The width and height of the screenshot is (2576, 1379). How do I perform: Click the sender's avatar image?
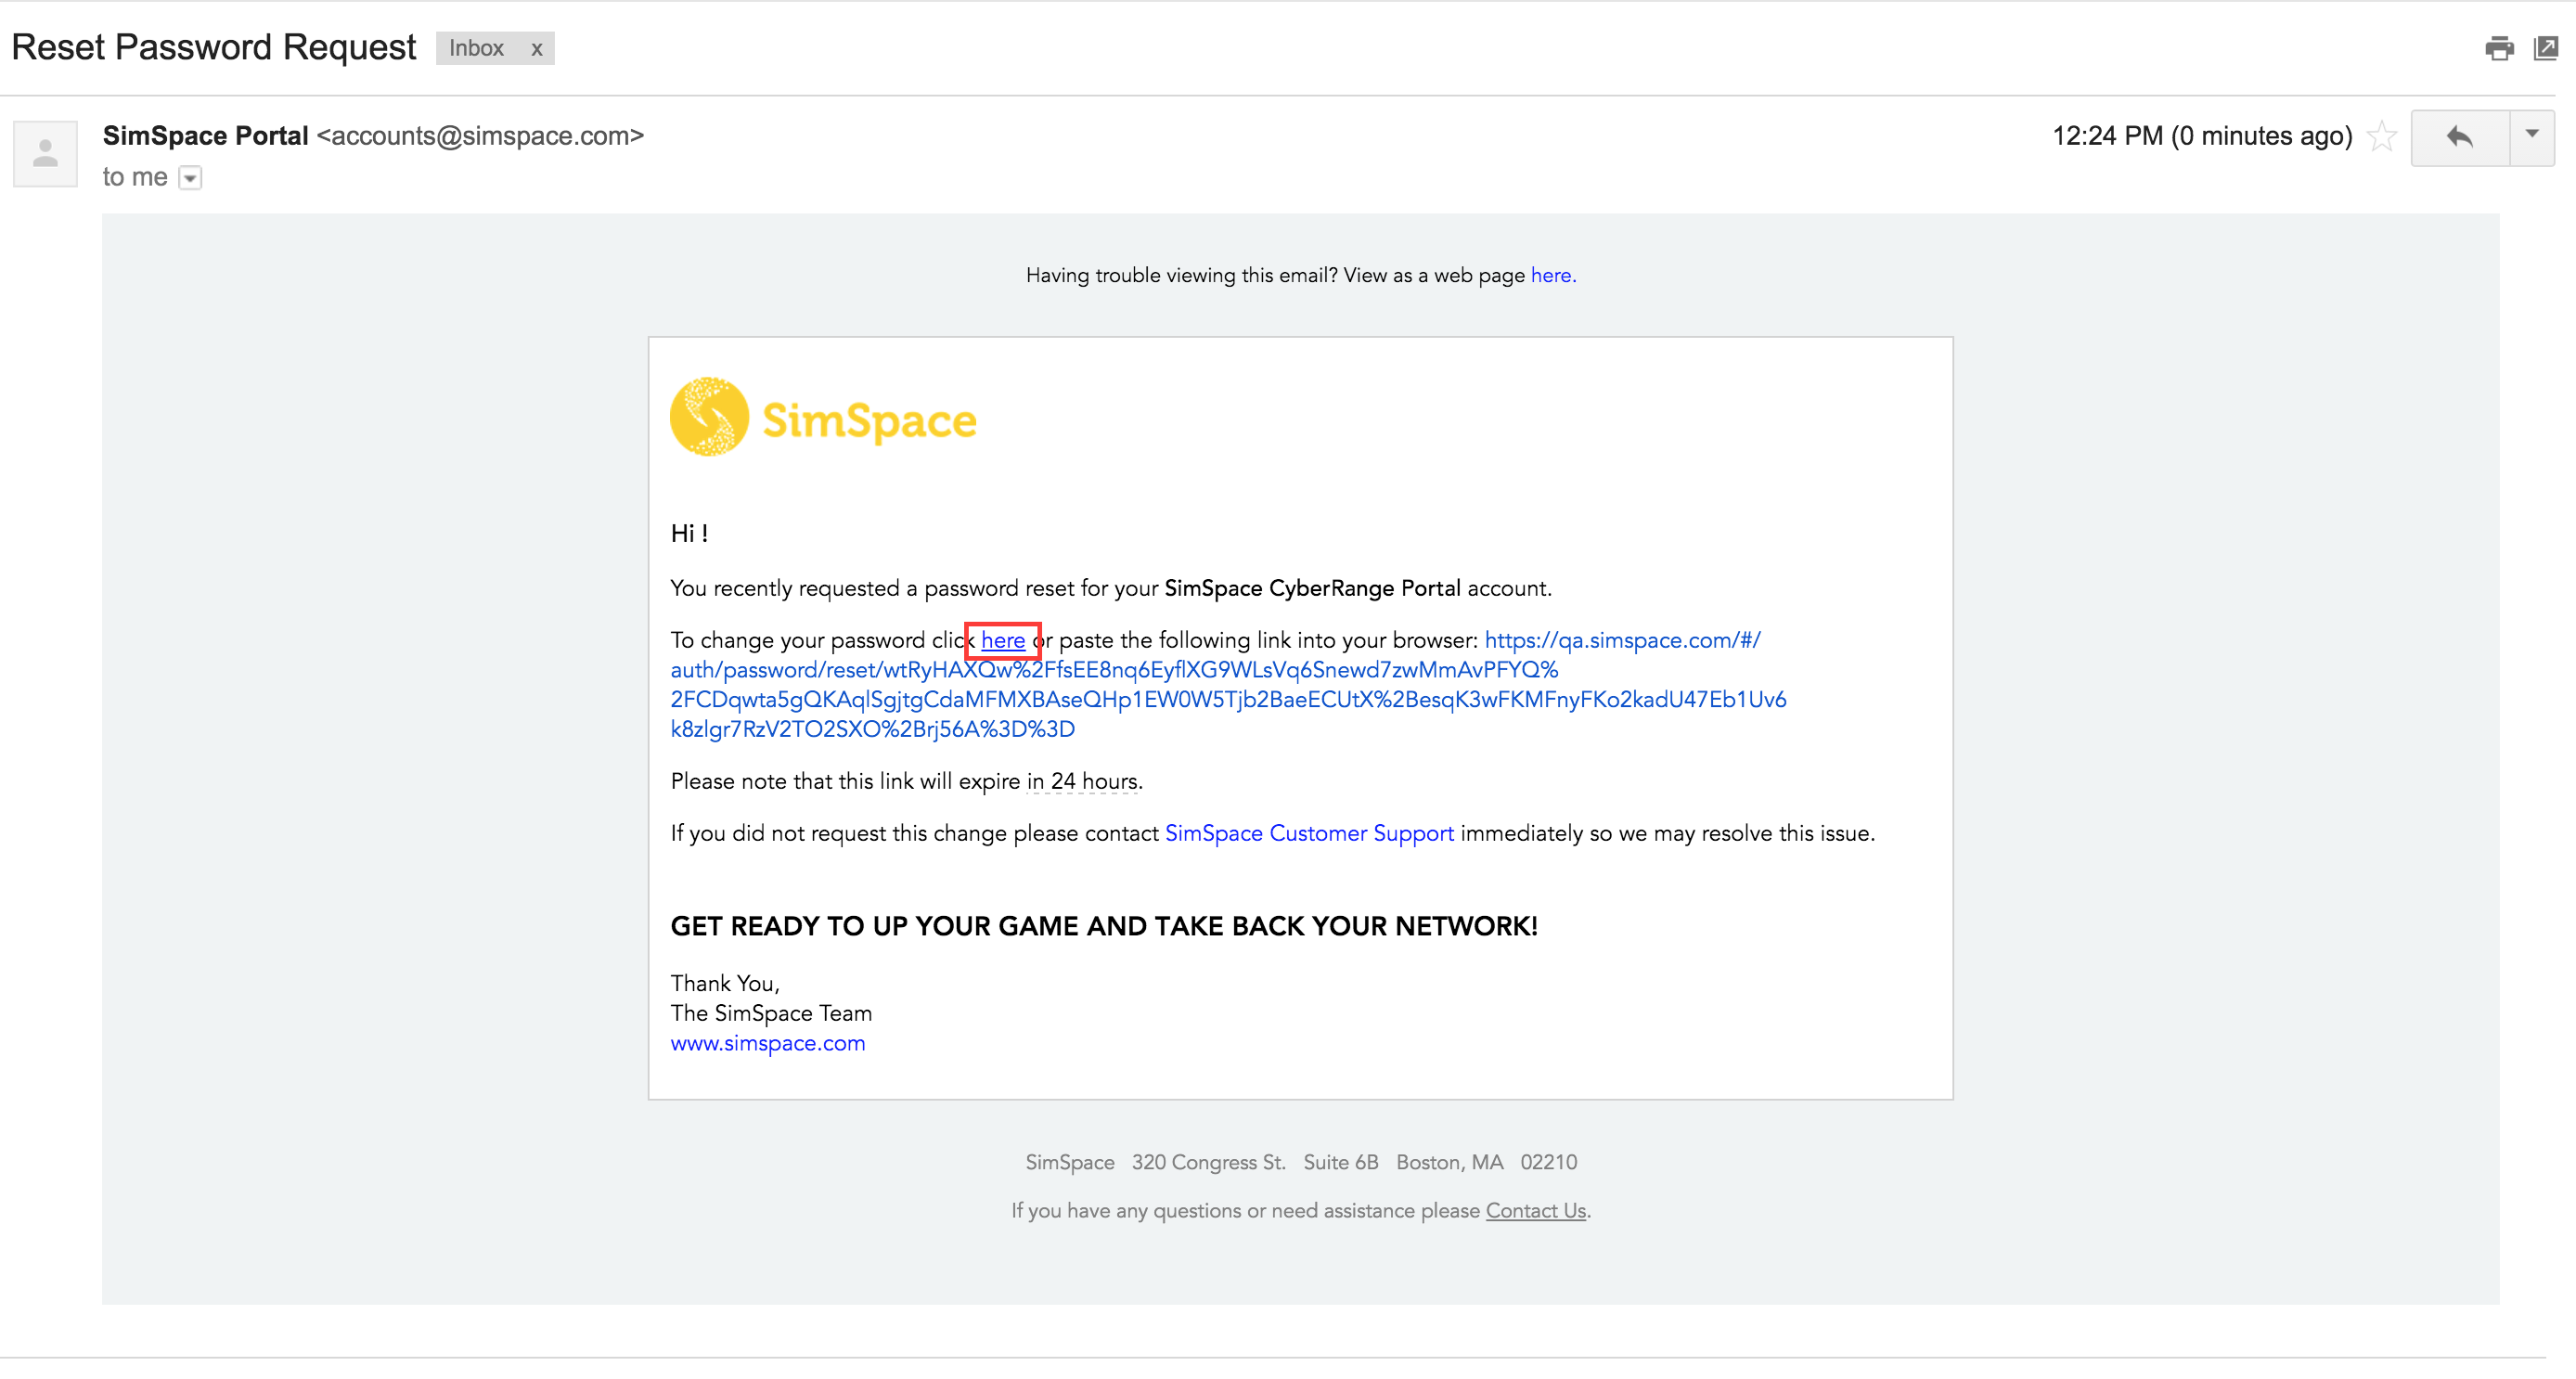(45, 152)
